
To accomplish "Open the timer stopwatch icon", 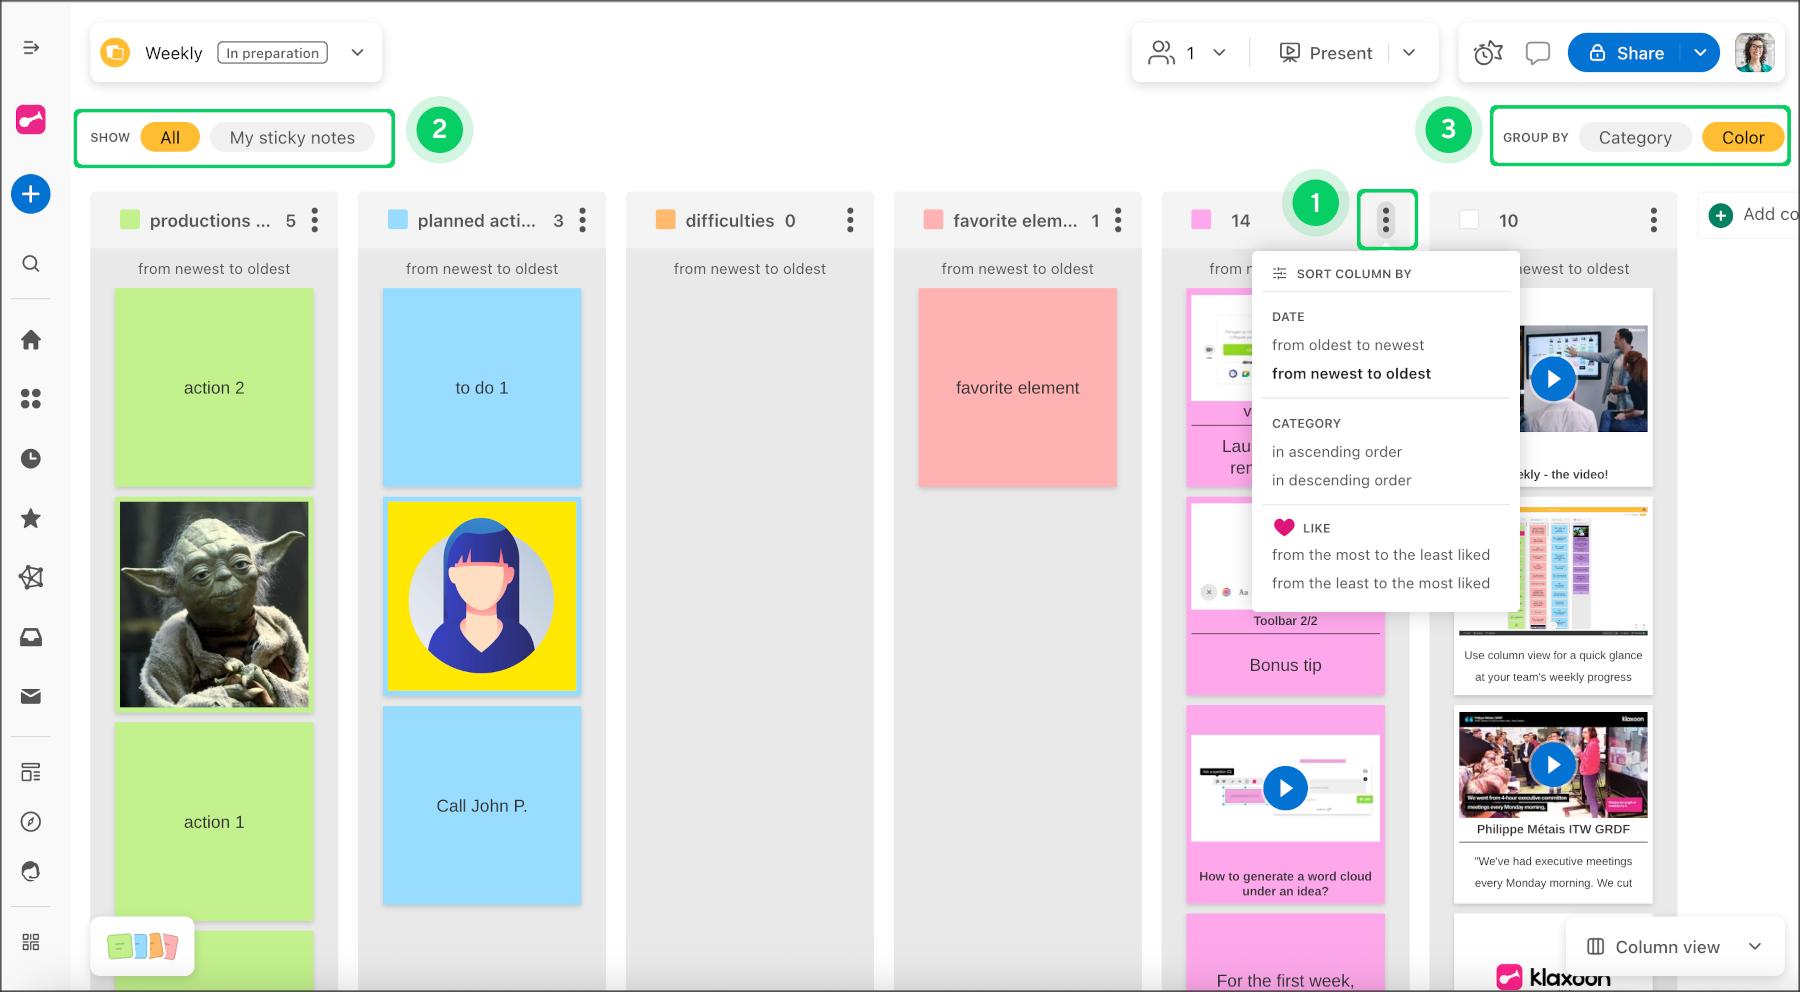I will click(x=1488, y=53).
